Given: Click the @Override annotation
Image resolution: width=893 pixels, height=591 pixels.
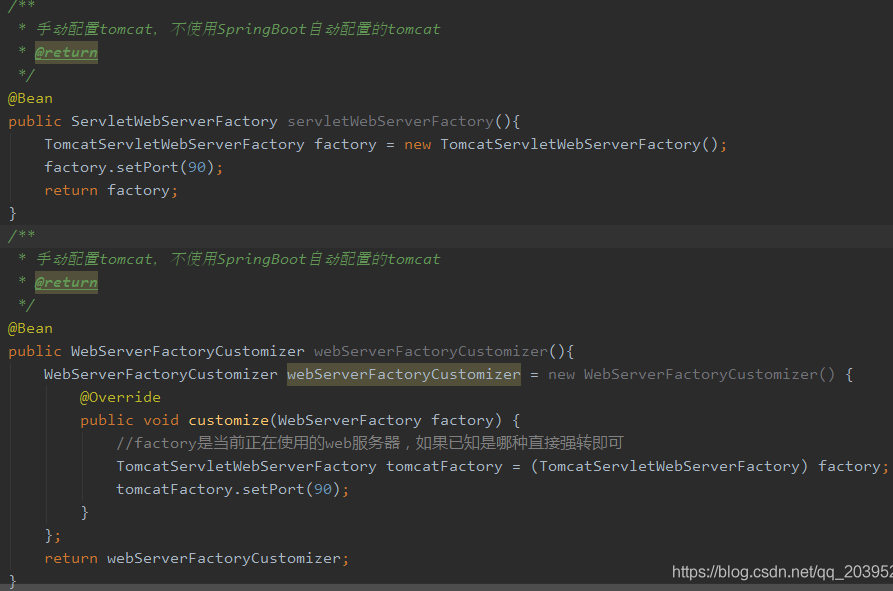Looking at the screenshot, I should click(x=120, y=397).
